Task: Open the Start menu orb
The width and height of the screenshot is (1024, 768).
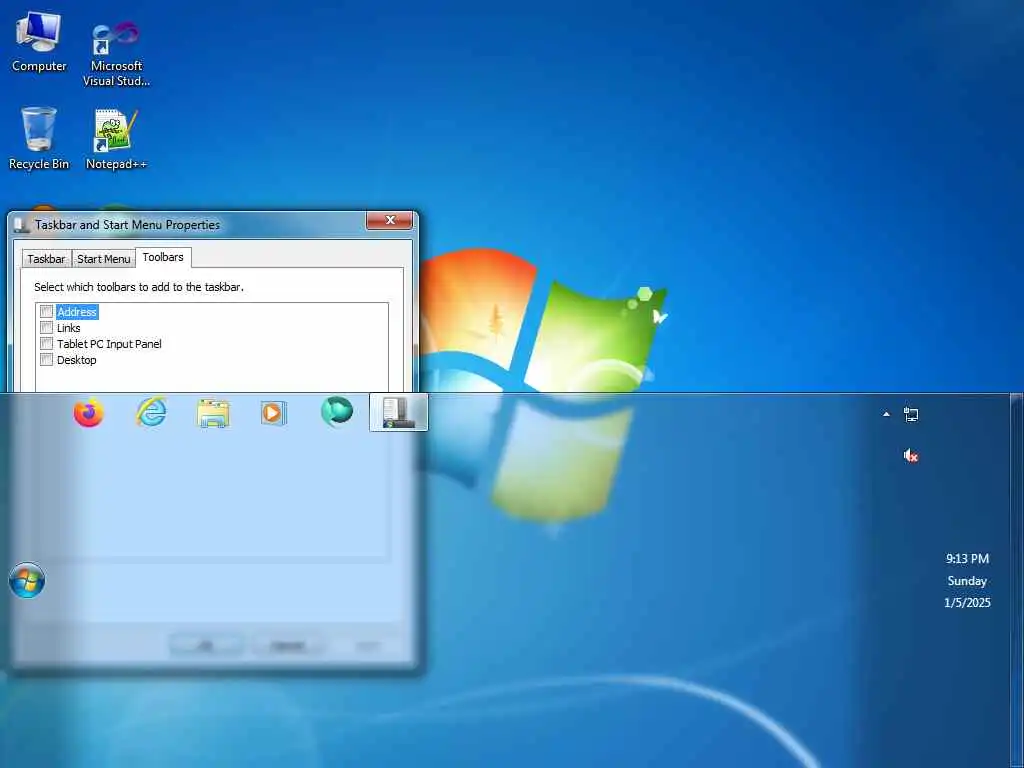Action: tap(27, 580)
